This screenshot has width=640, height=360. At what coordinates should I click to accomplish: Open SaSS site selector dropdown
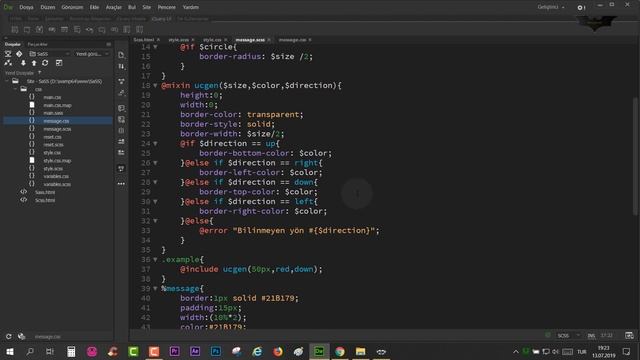[x=49, y=54]
